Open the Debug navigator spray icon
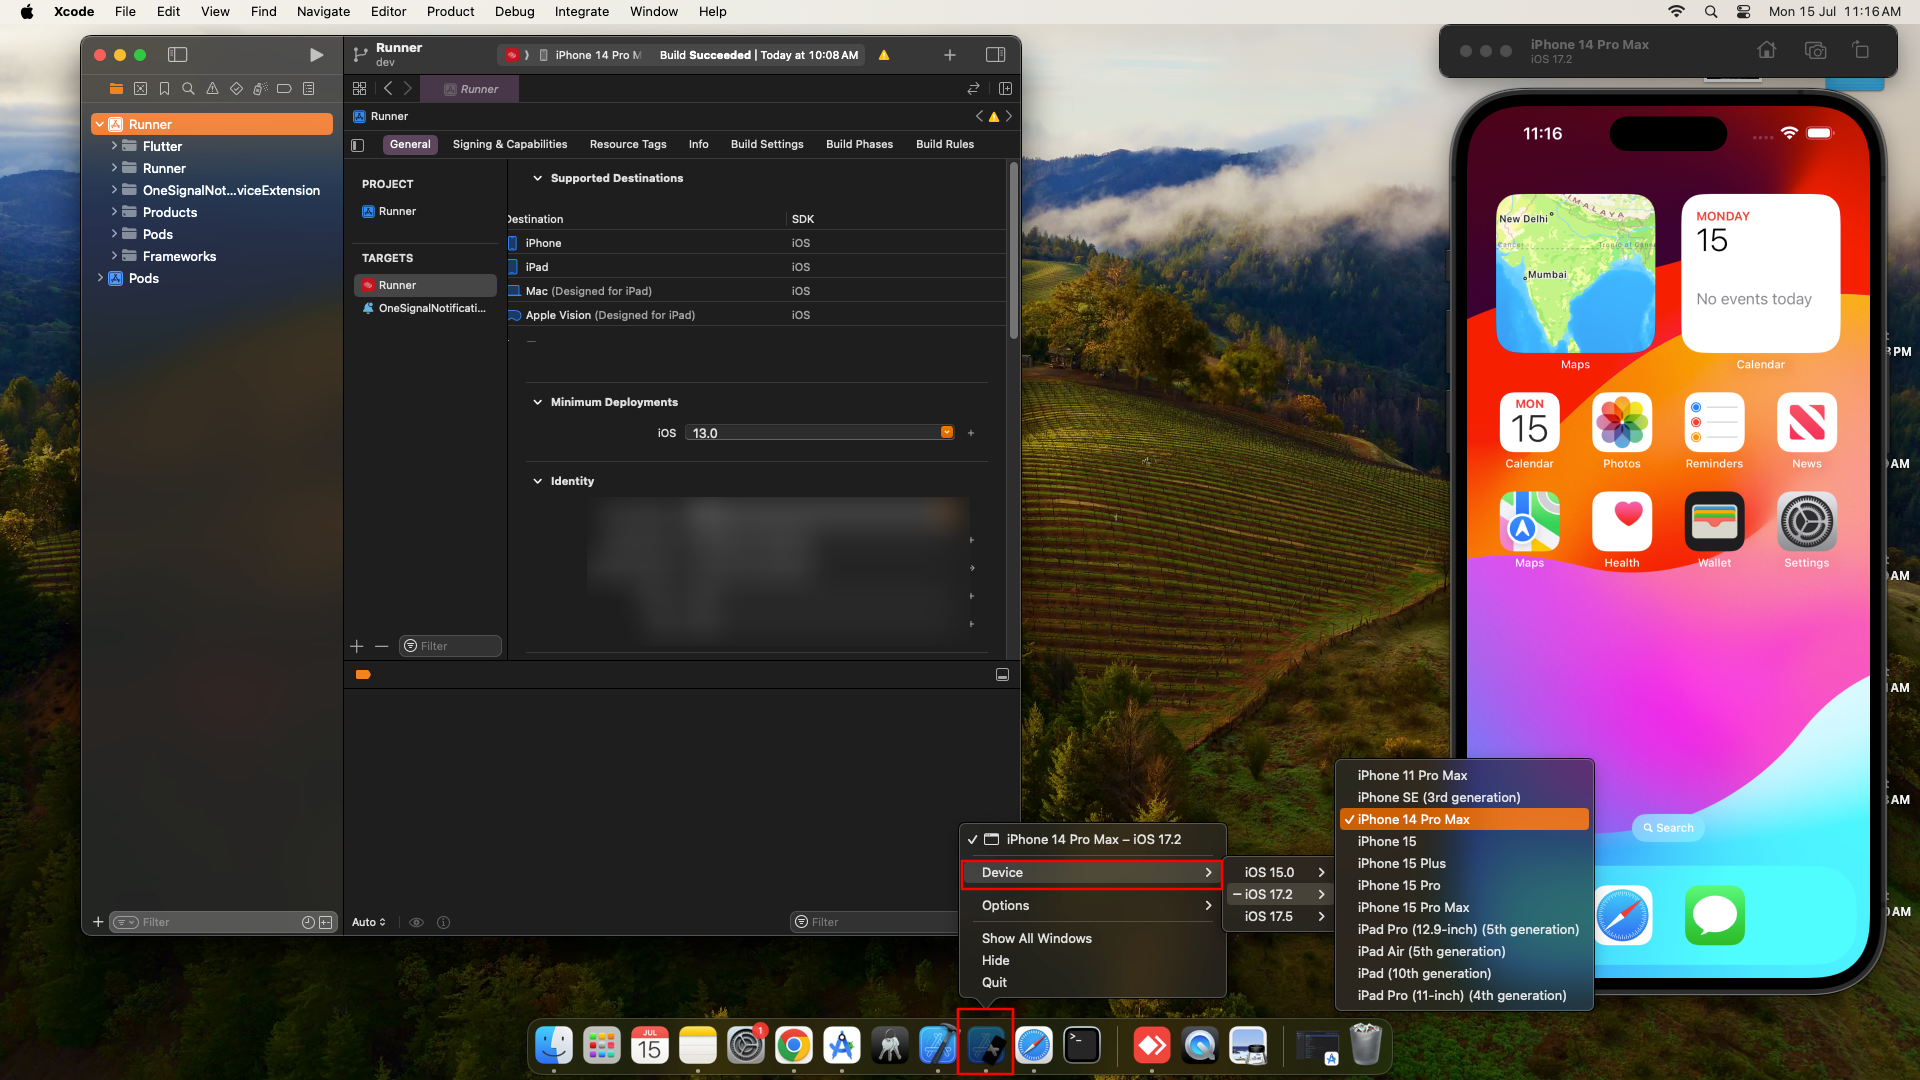The image size is (1920, 1080). (x=260, y=88)
